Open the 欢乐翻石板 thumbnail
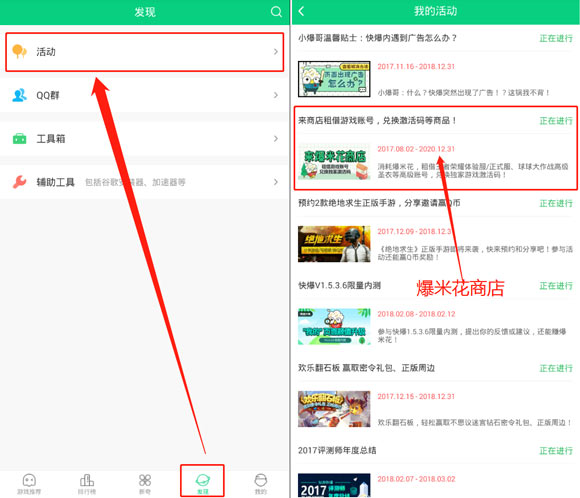This screenshot has height=498, width=580. point(334,409)
